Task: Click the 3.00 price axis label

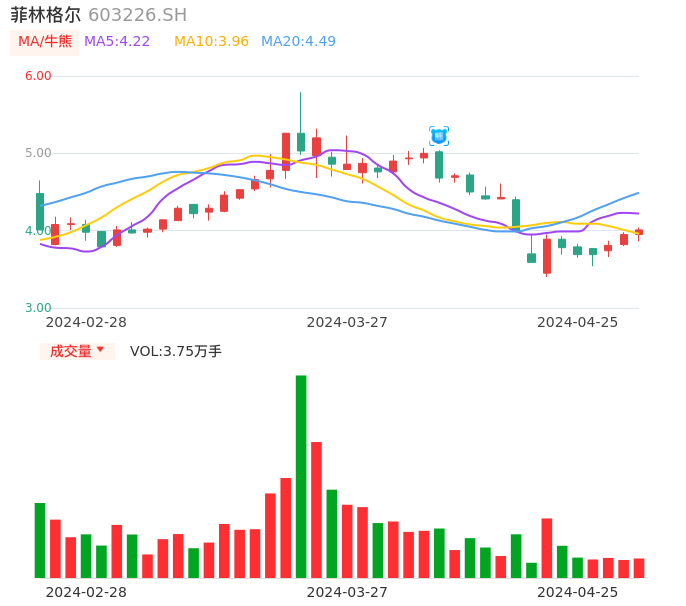Action: pos(38,308)
